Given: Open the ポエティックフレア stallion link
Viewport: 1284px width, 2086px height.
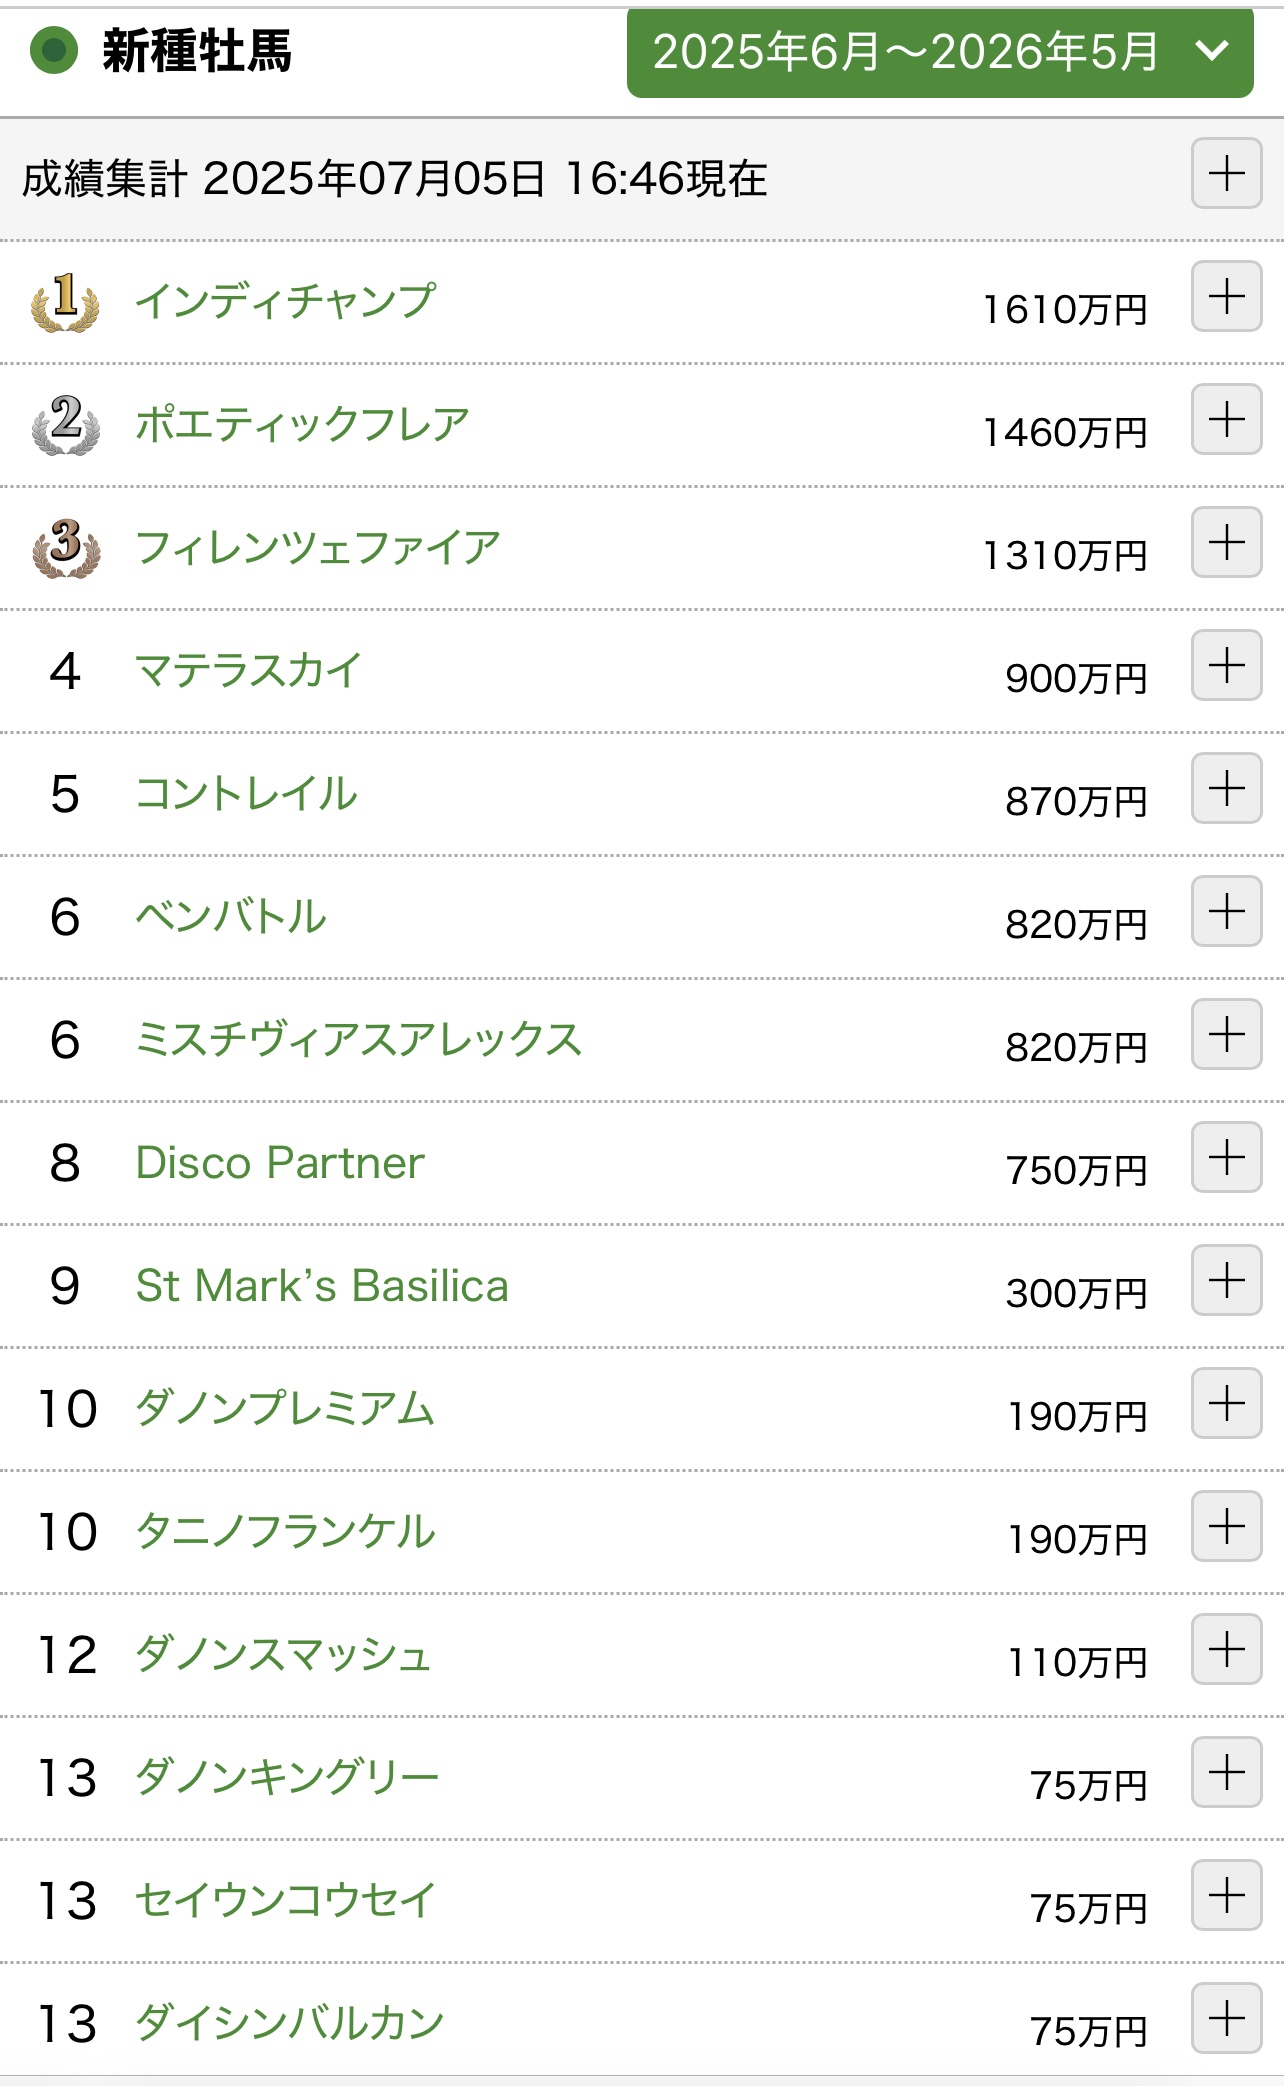Looking at the screenshot, I should pos(302,424).
